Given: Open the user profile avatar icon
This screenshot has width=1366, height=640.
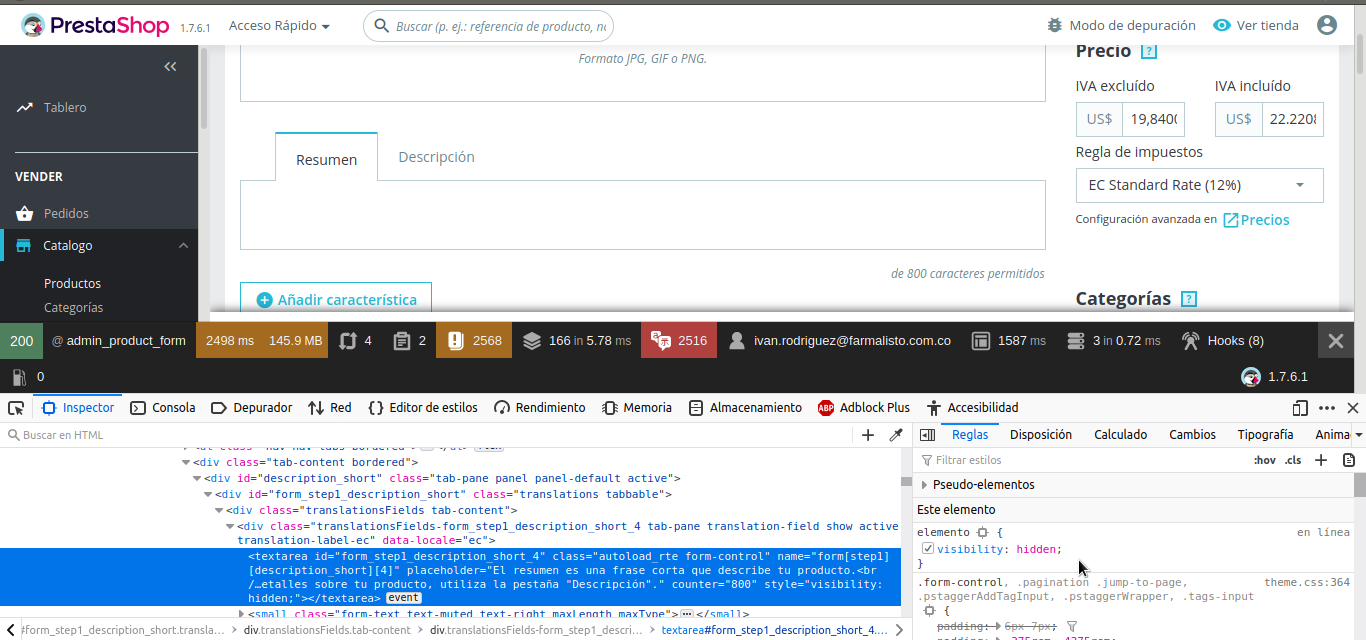Looking at the screenshot, I should coord(1326,26).
